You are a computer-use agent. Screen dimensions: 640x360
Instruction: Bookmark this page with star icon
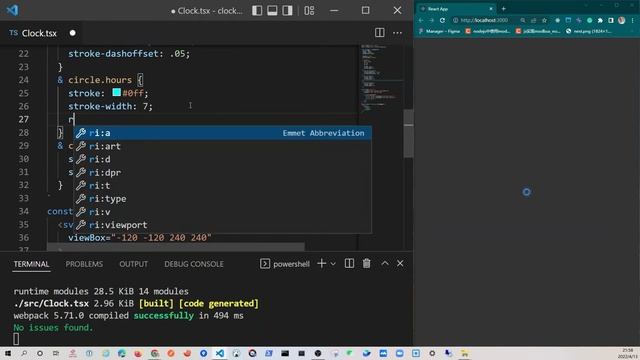(544, 20)
